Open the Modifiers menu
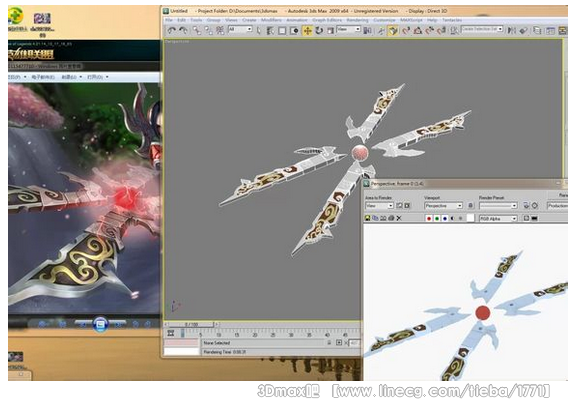The width and height of the screenshot is (579, 408). coord(271,20)
